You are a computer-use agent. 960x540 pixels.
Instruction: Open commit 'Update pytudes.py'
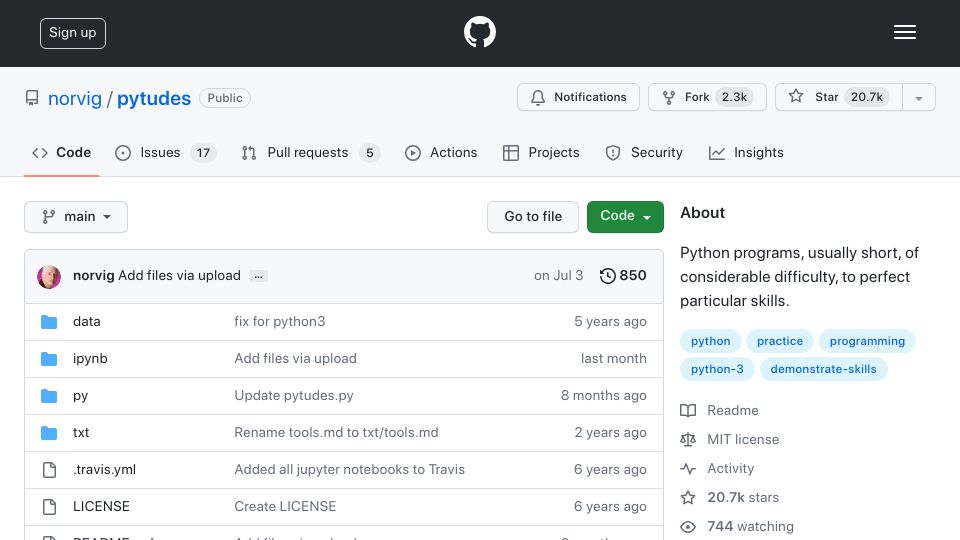point(294,396)
